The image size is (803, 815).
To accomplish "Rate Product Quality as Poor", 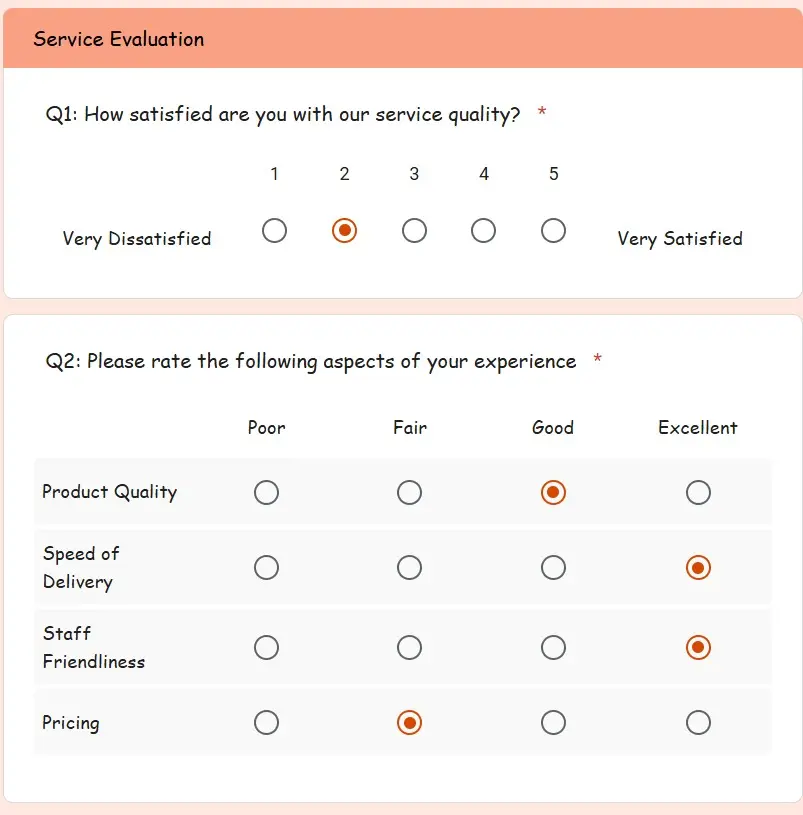I will click(x=266, y=492).
